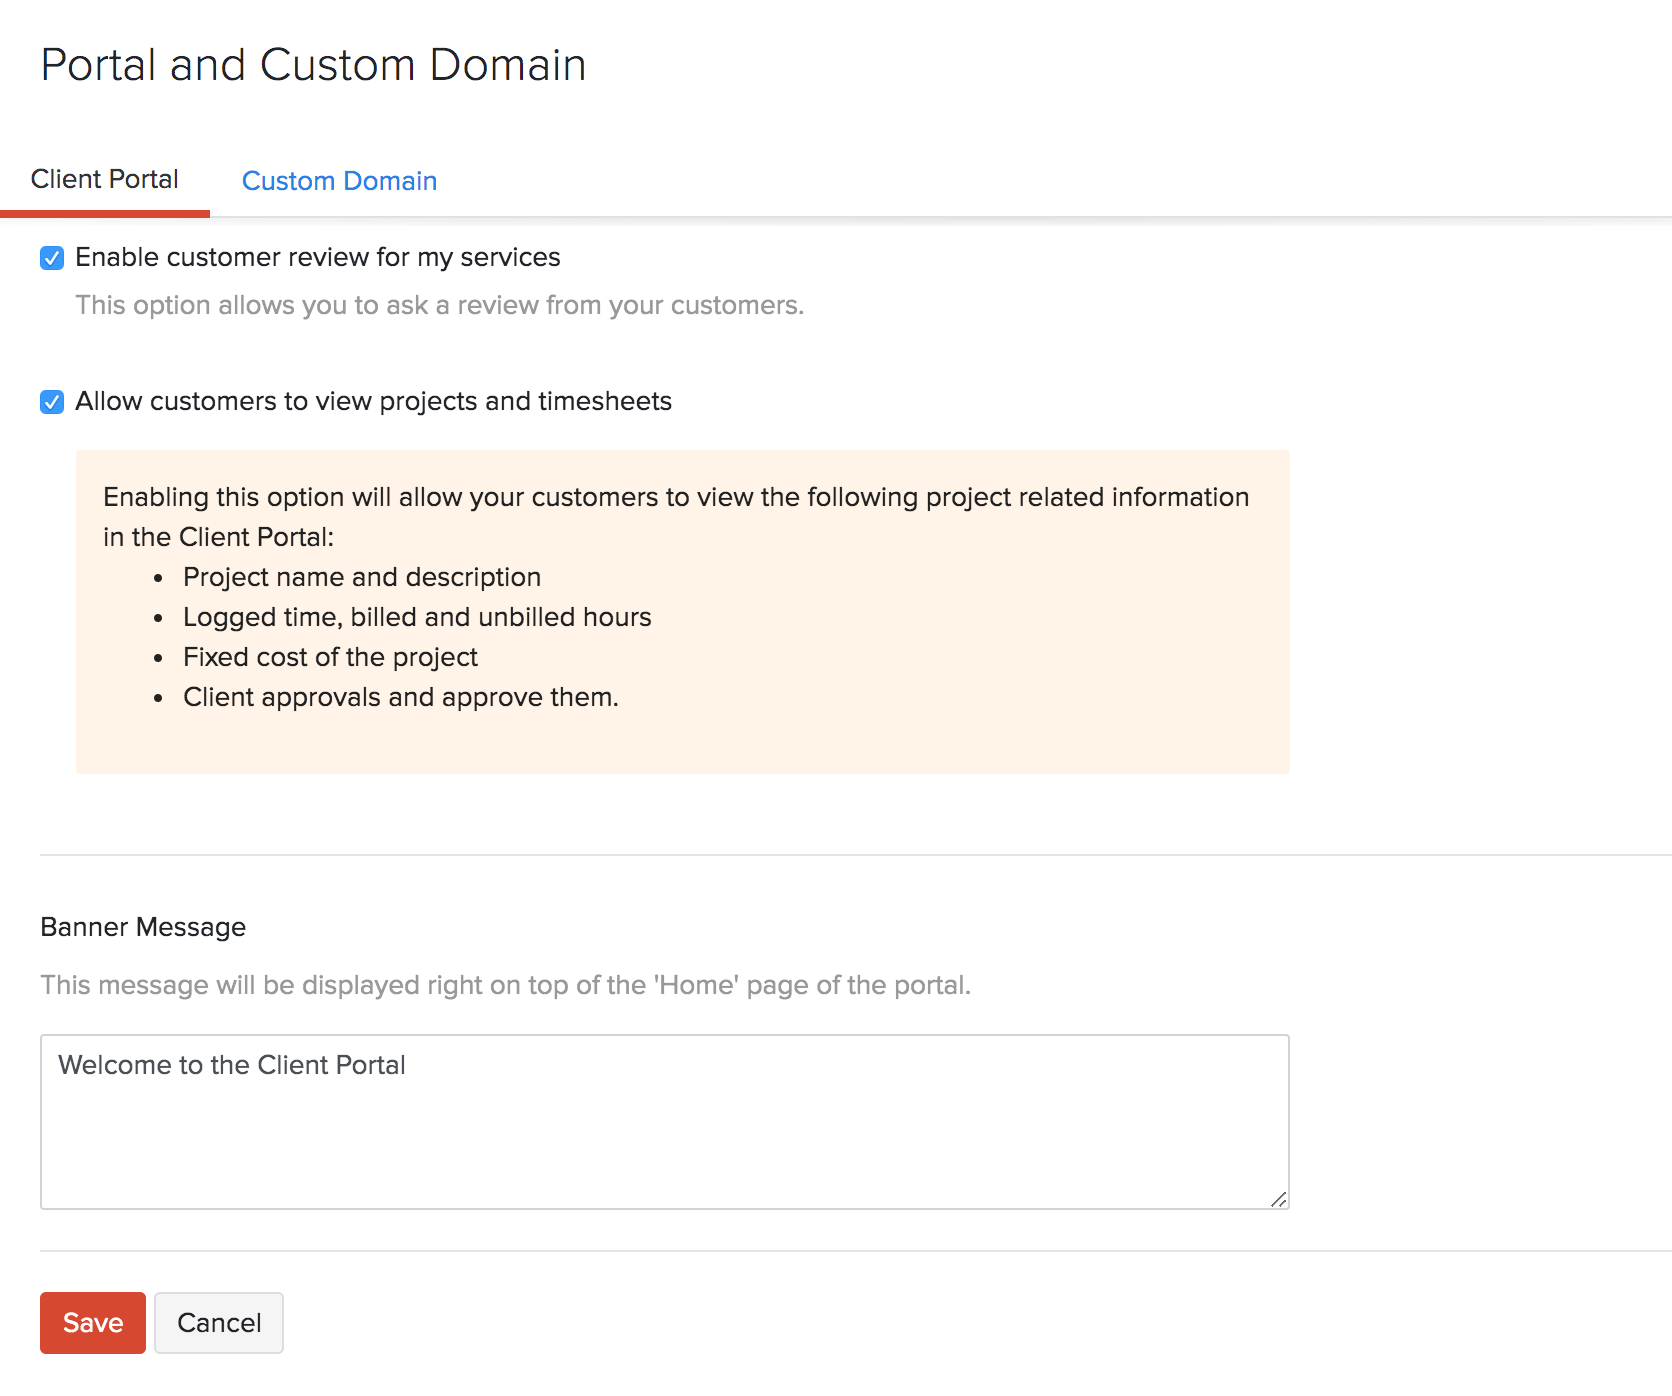Cancel the portal settings changes
Image resolution: width=1672 pixels, height=1396 pixels.
[219, 1323]
